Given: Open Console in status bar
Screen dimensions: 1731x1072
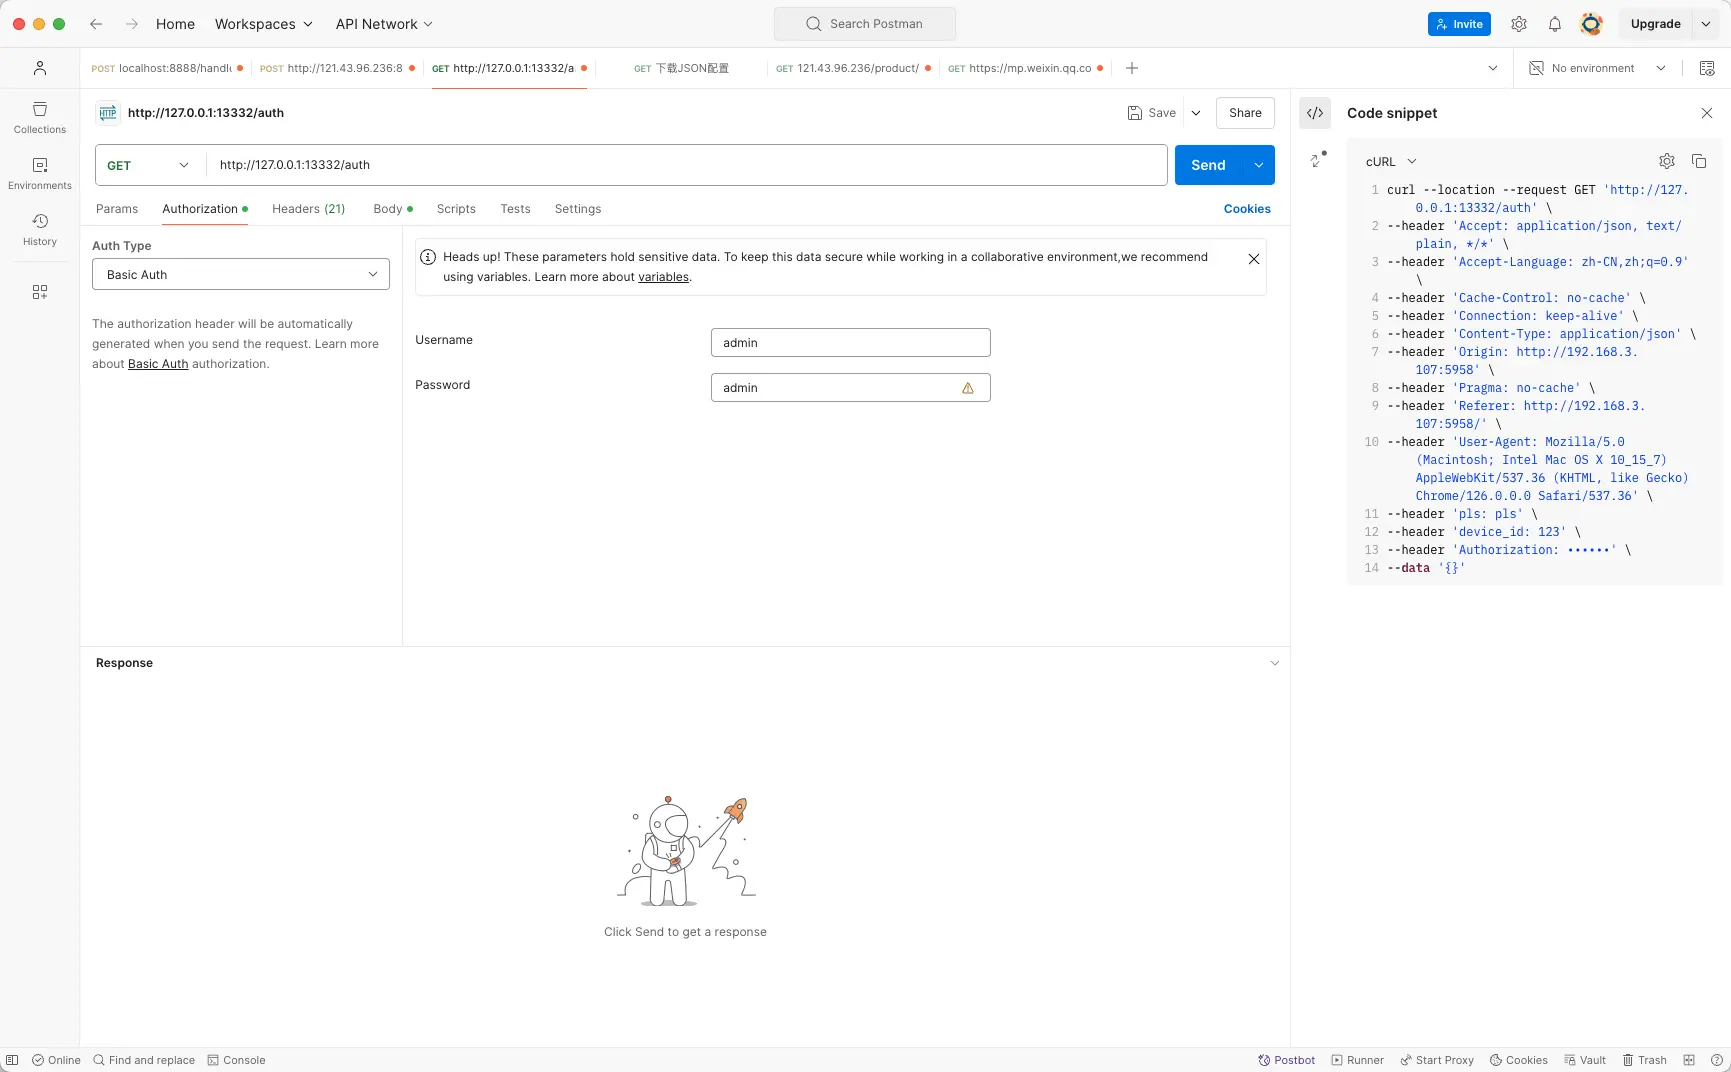Looking at the screenshot, I should pyautogui.click(x=236, y=1060).
